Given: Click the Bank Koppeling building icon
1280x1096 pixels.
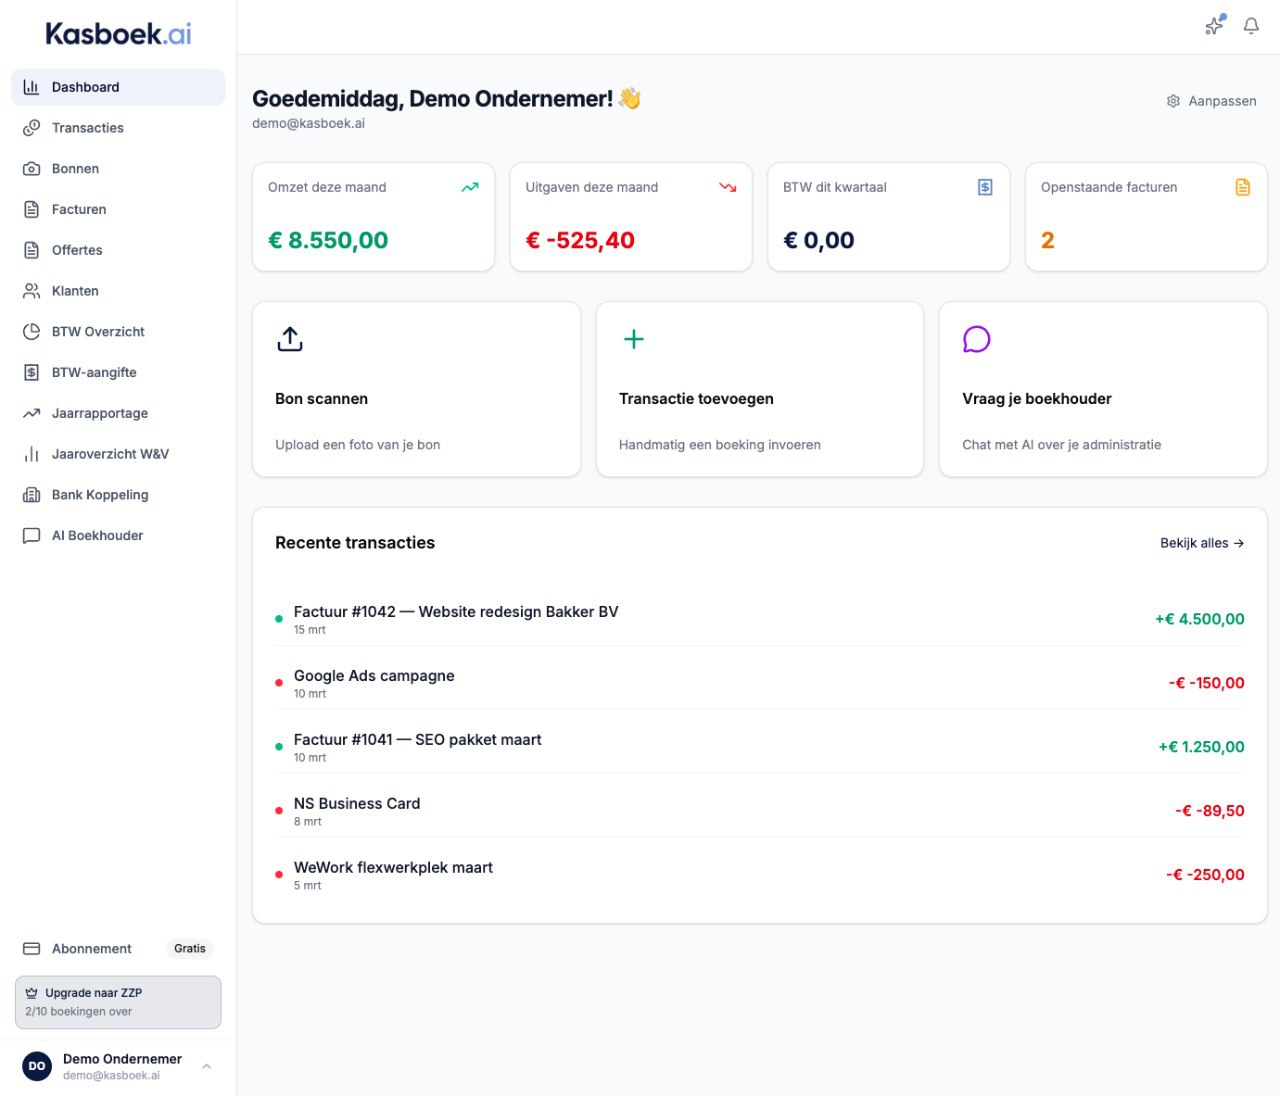Looking at the screenshot, I should (32, 495).
